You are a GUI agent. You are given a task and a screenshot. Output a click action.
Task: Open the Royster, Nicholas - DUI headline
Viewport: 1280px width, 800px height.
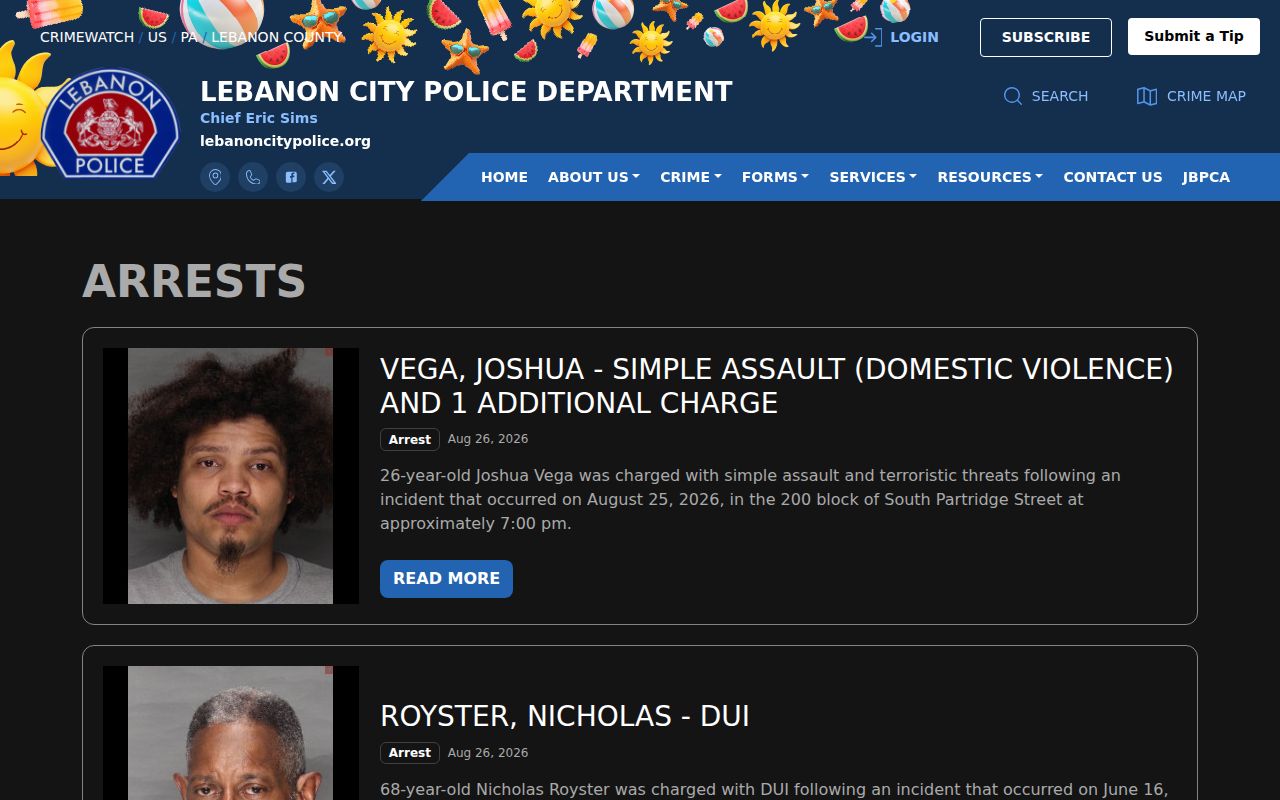click(565, 716)
